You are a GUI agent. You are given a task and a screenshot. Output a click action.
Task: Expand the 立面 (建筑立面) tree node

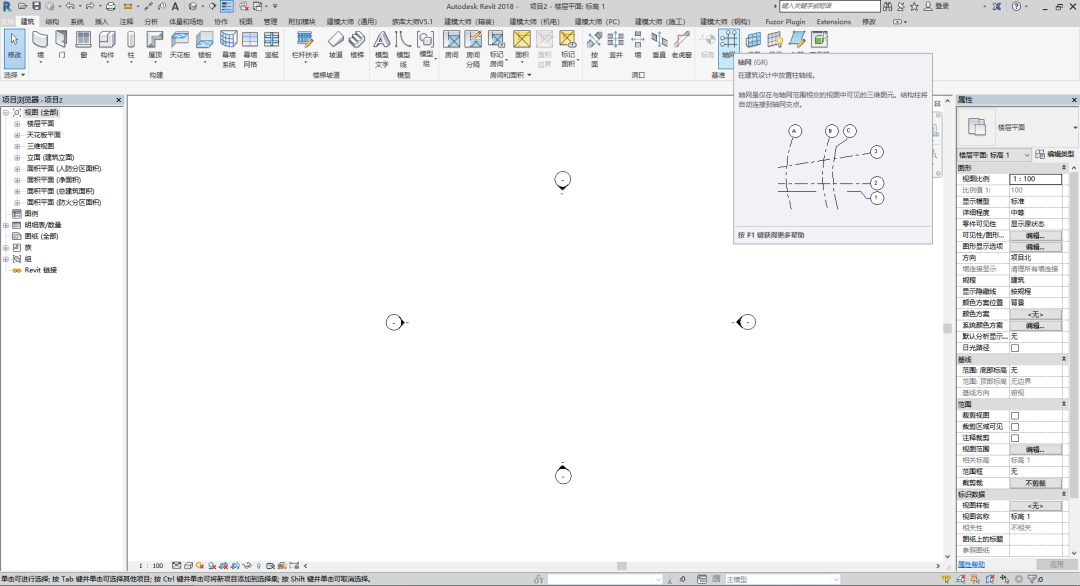[x=17, y=158]
